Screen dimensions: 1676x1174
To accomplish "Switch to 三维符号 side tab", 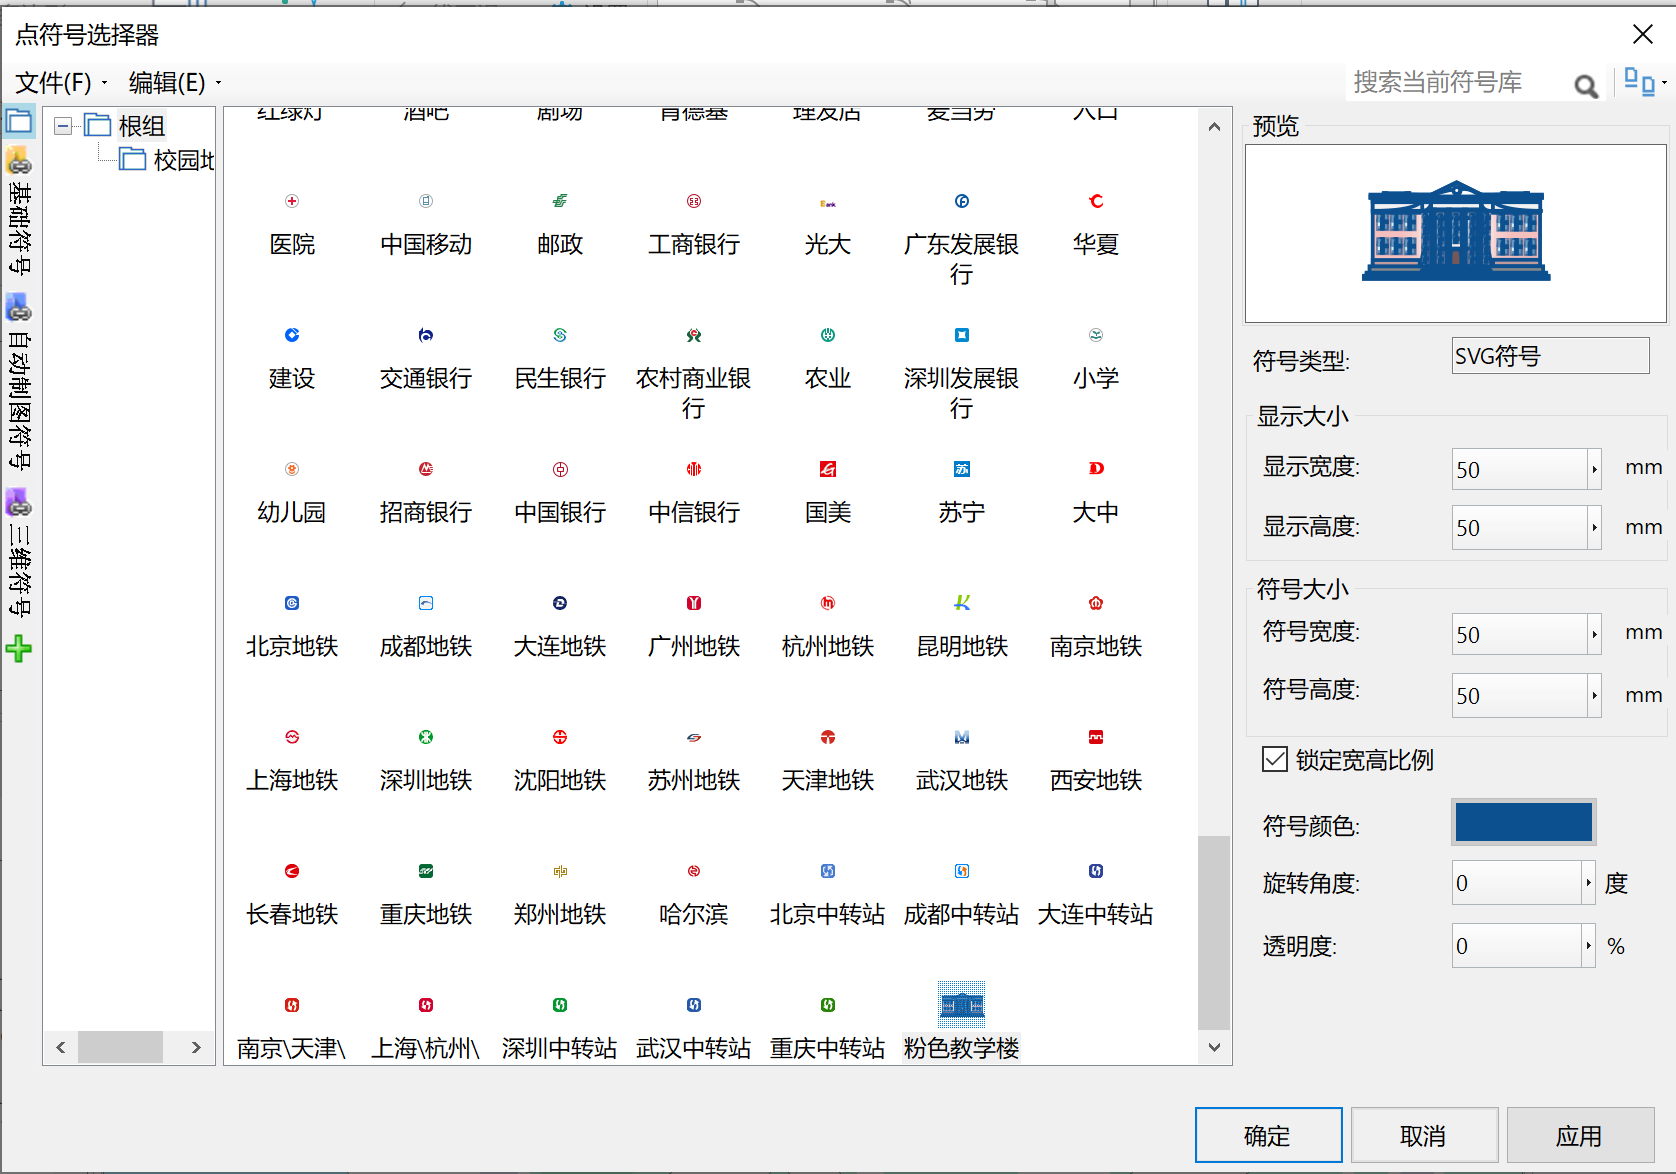I will coord(19,553).
